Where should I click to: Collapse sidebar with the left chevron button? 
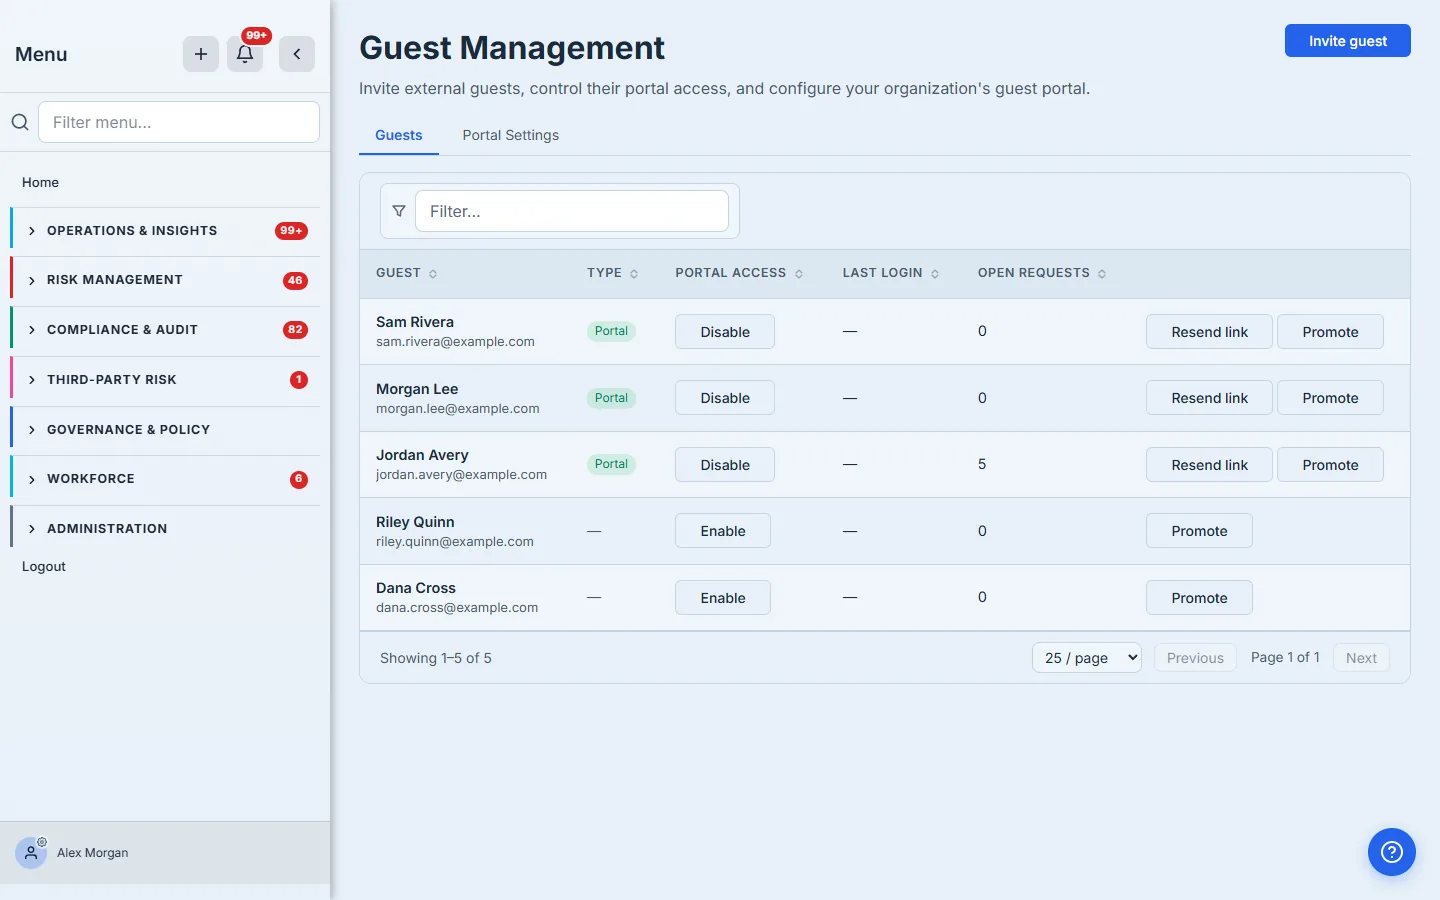(x=297, y=54)
